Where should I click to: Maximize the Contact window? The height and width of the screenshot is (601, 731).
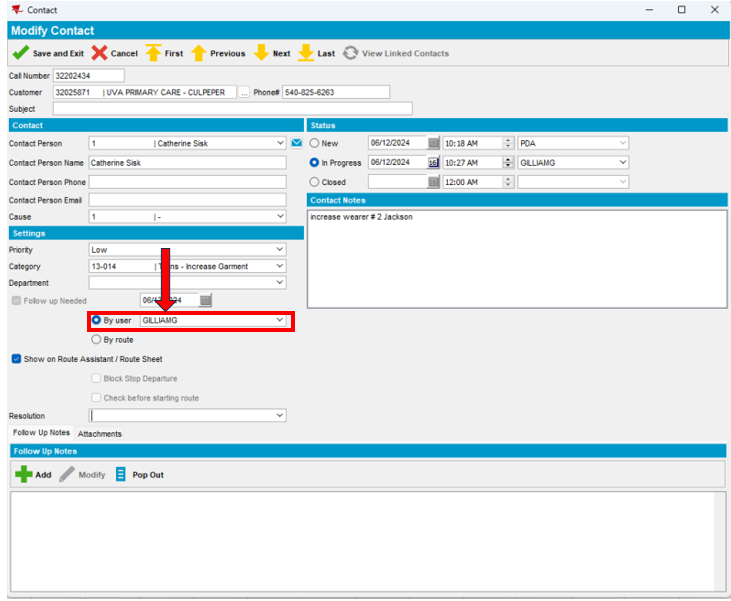pyautogui.click(x=682, y=10)
